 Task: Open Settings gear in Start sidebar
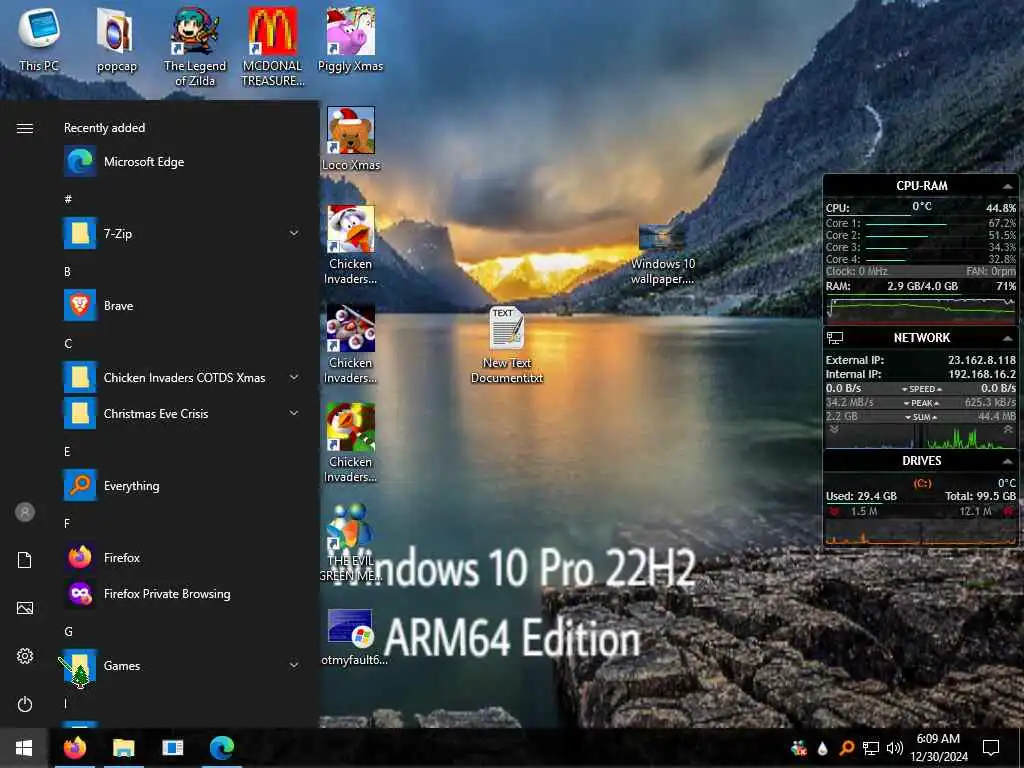pyautogui.click(x=25, y=656)
